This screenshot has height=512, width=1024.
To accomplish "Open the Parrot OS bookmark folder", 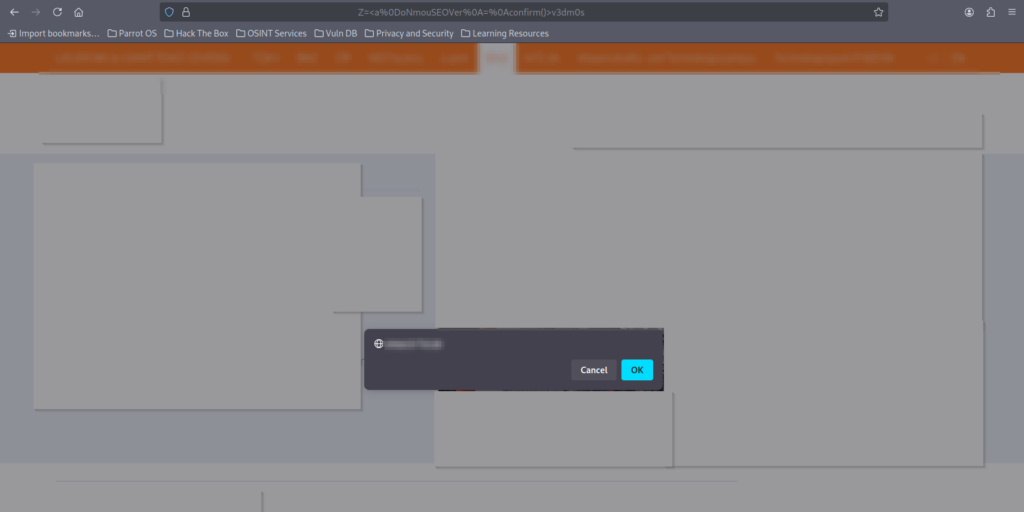I will [132, 33].
